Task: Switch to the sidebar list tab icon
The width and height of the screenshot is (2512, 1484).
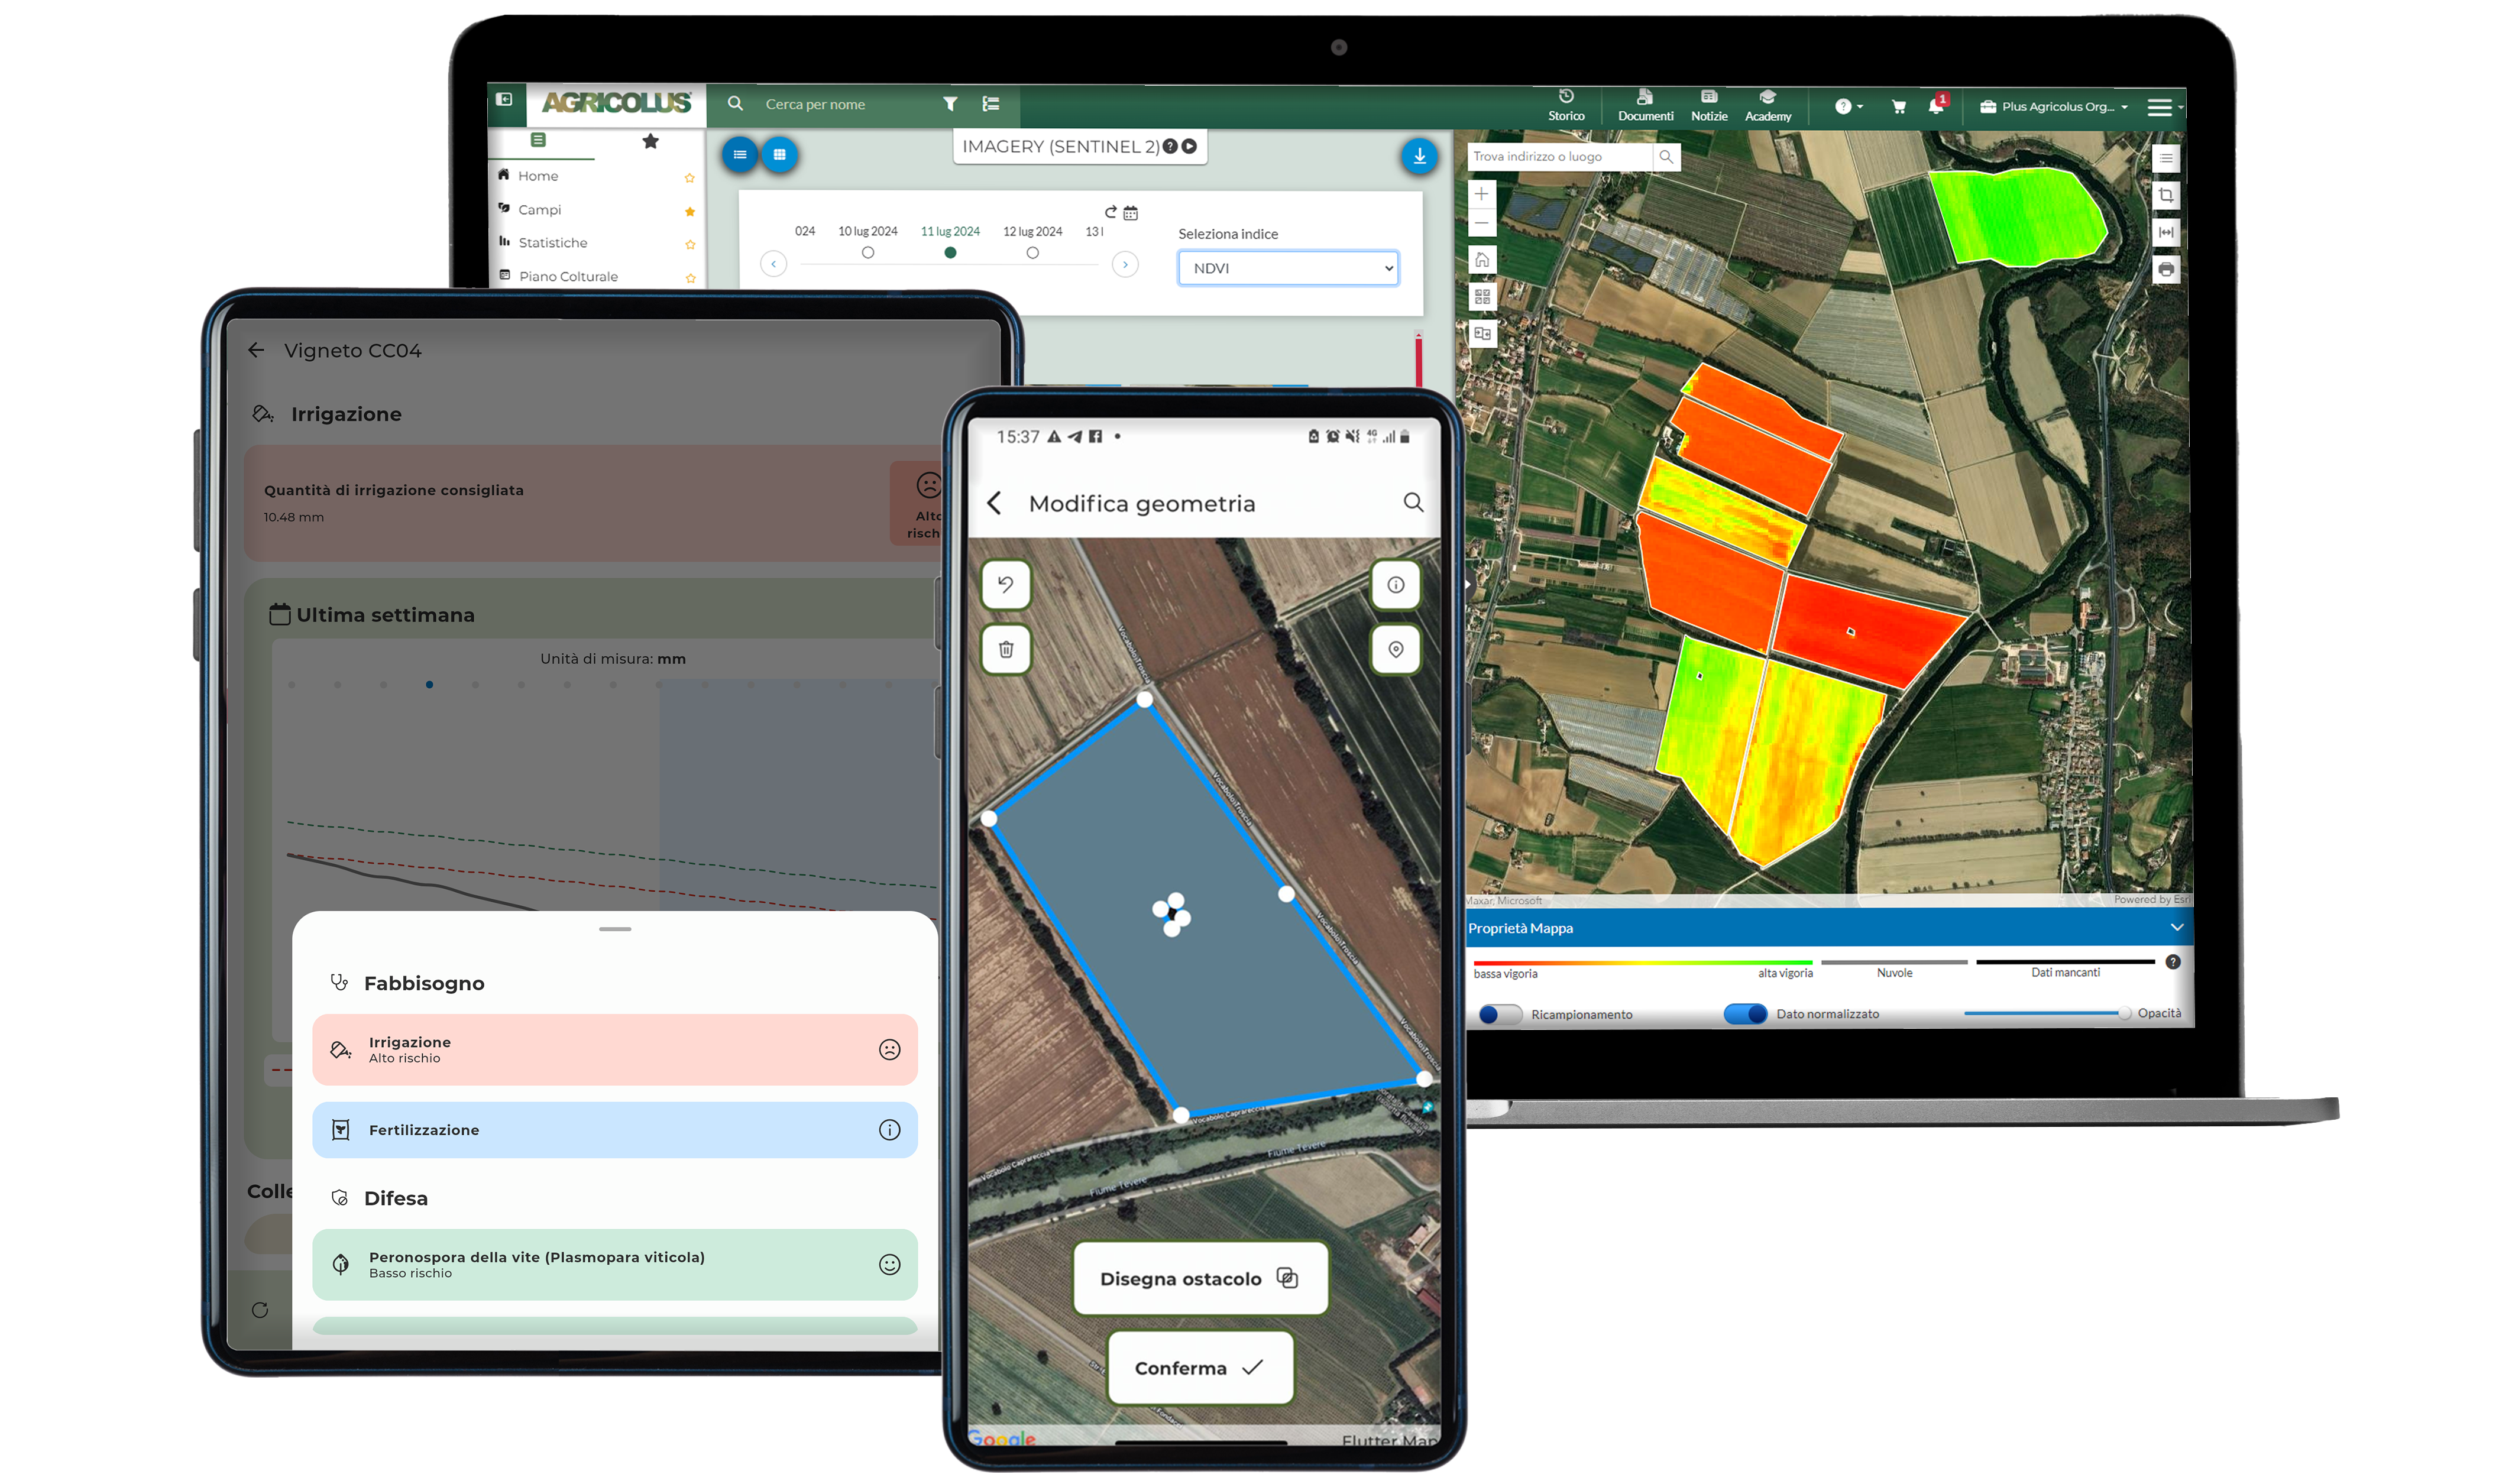Action: click(538, 140)
